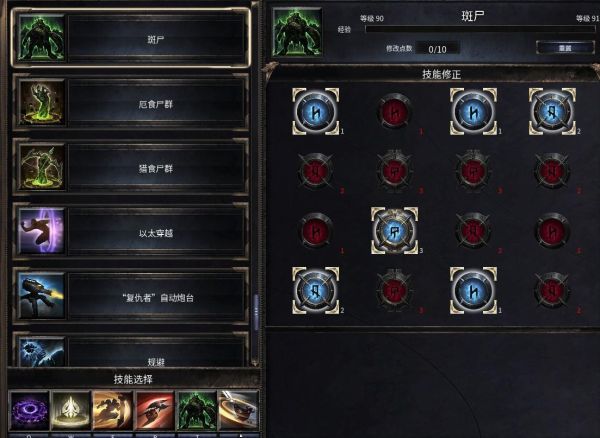Enable red modifier node in the top row
Screen dimensions: 600x438
[394, 112]
